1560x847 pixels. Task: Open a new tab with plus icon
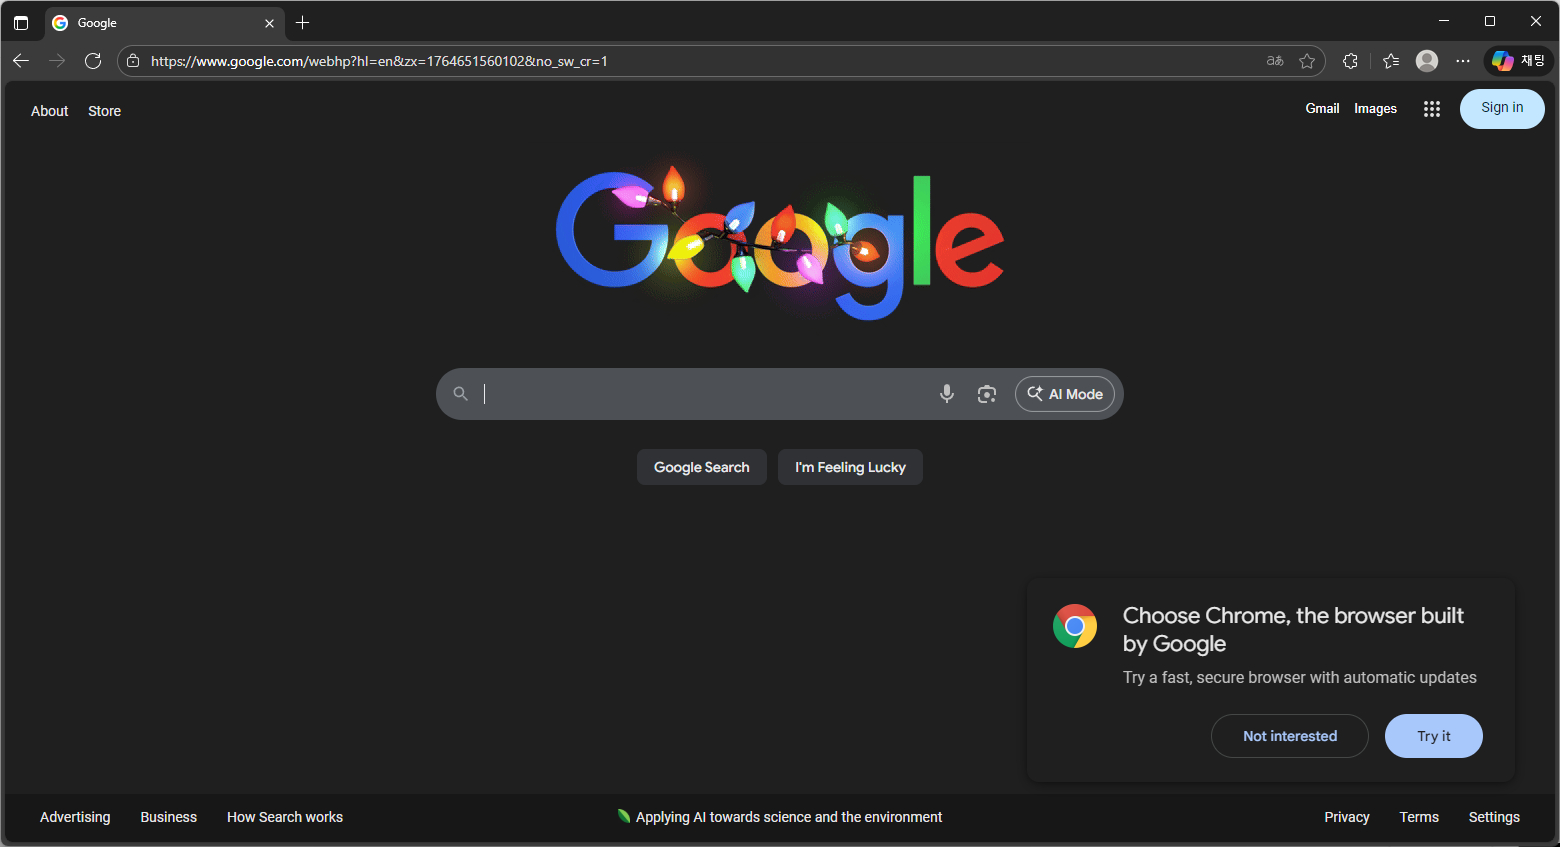[x=302, y=22]
